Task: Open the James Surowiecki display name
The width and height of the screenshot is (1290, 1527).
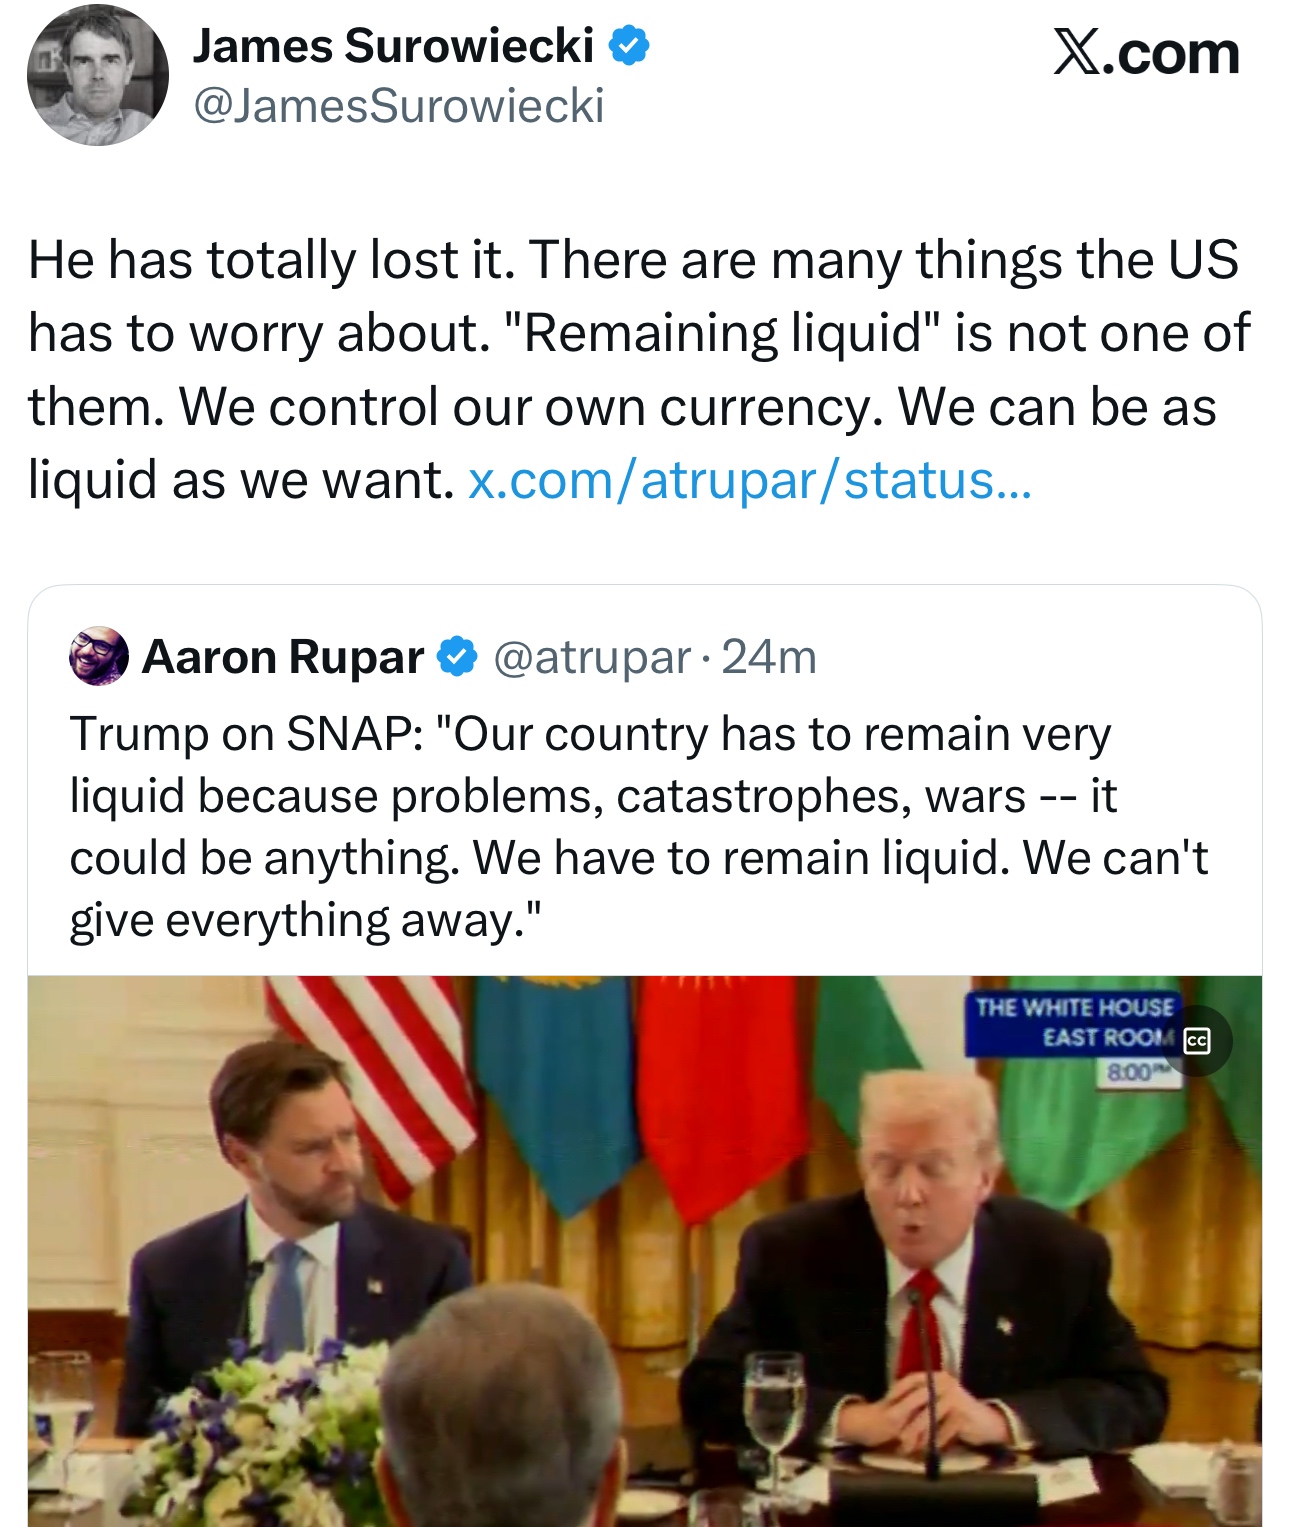Action: 393,46
